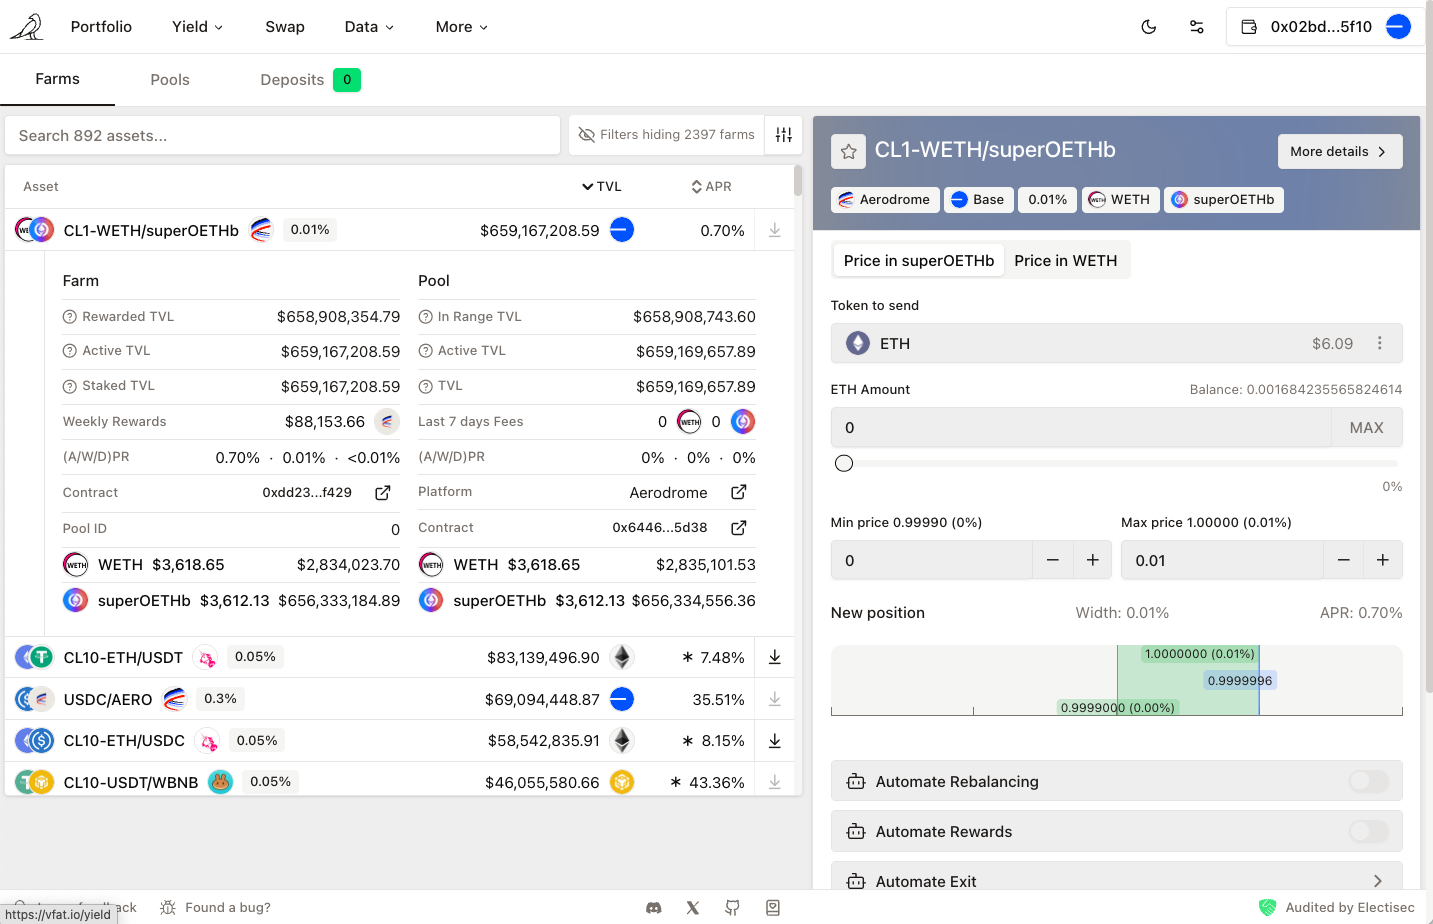Open the docs icon in footer

tap(773, 908)
